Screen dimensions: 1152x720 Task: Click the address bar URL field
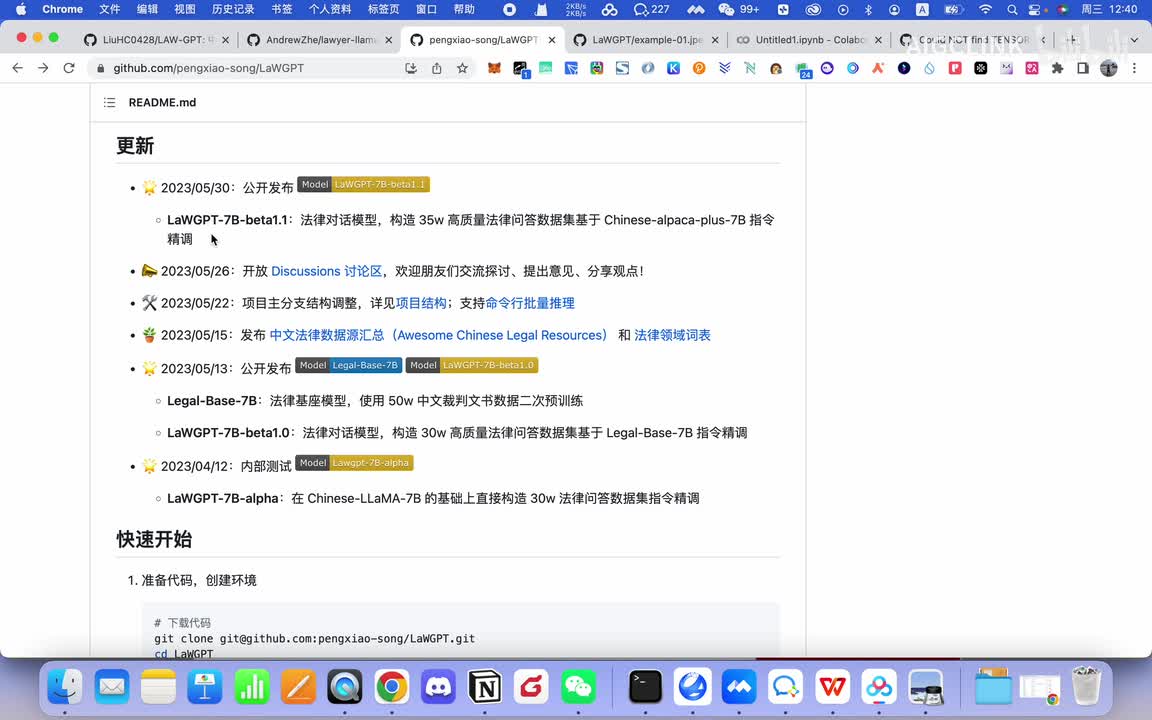pos(250,68)
